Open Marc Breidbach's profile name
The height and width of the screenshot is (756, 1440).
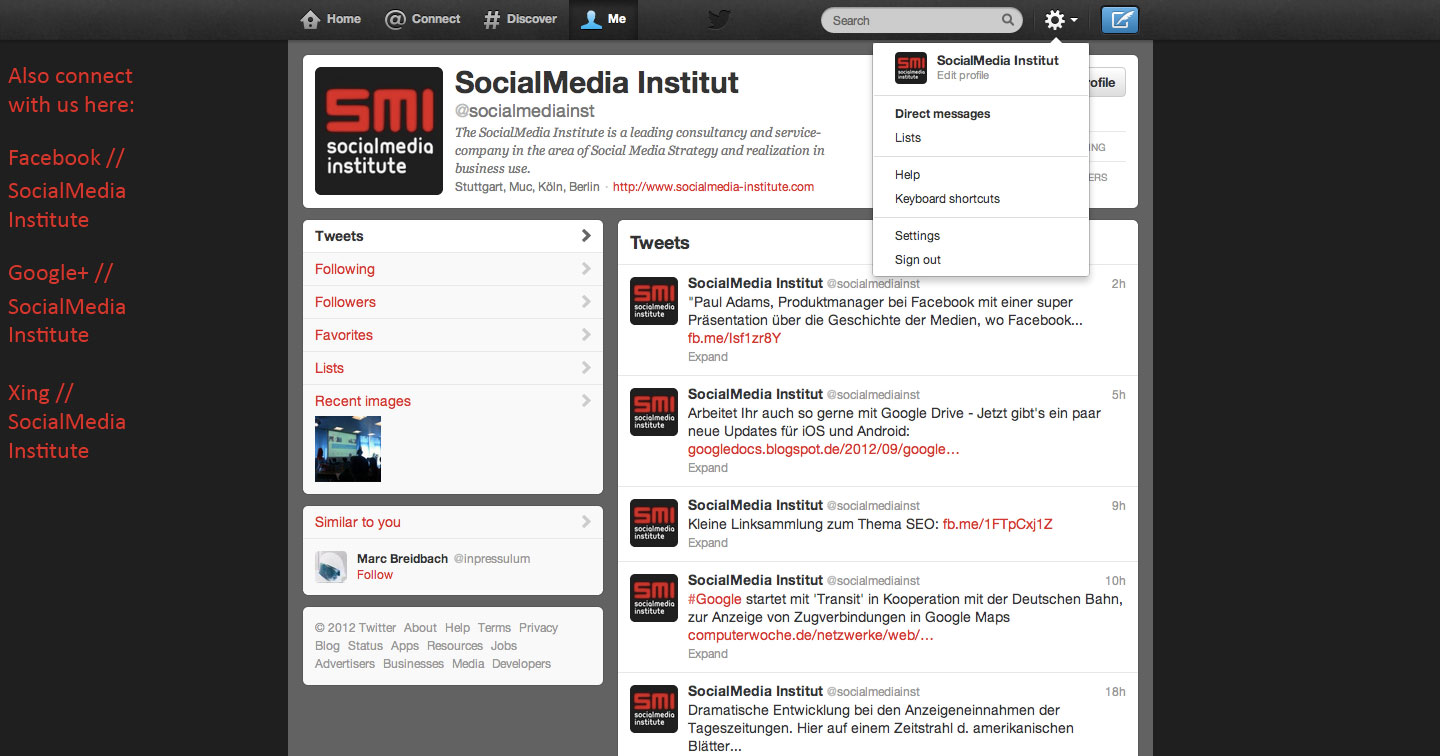402,559
